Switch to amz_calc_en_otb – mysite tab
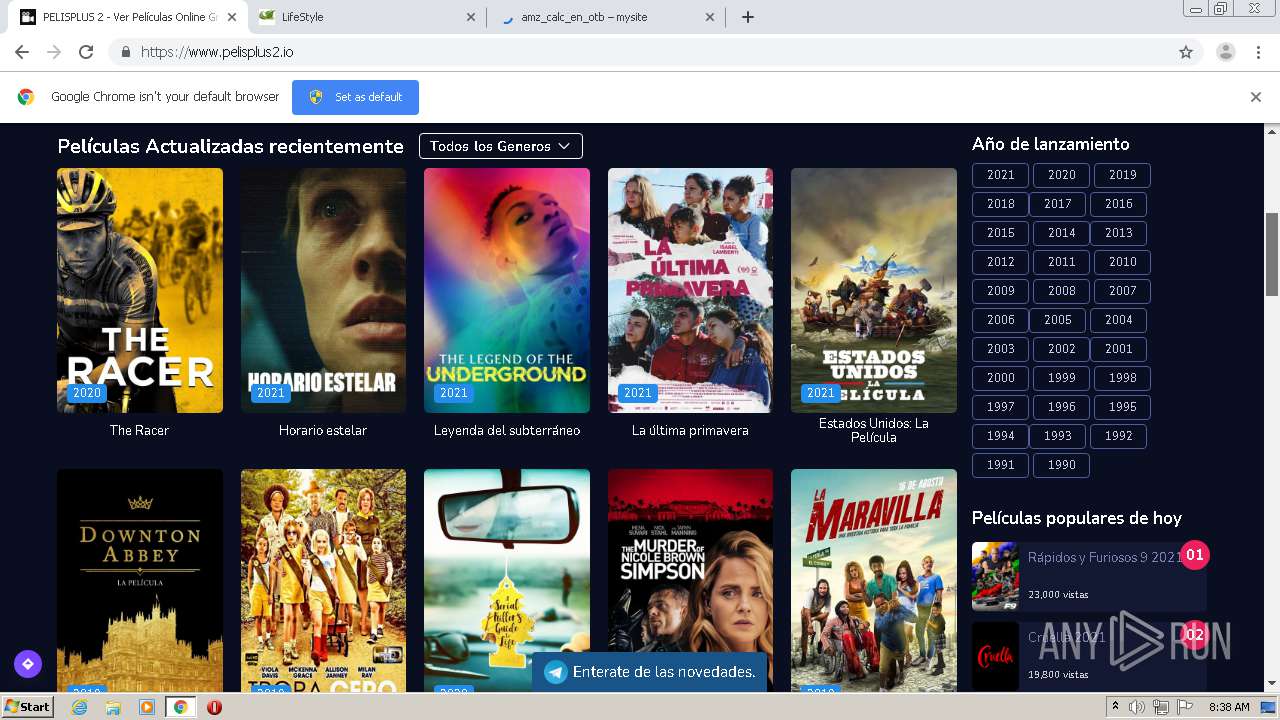 [x=606, y=17]
